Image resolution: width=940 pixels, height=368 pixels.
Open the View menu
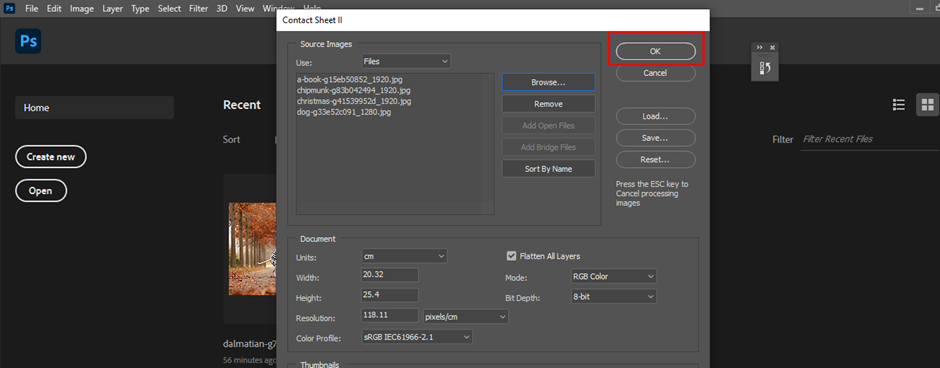coord(245,8)
